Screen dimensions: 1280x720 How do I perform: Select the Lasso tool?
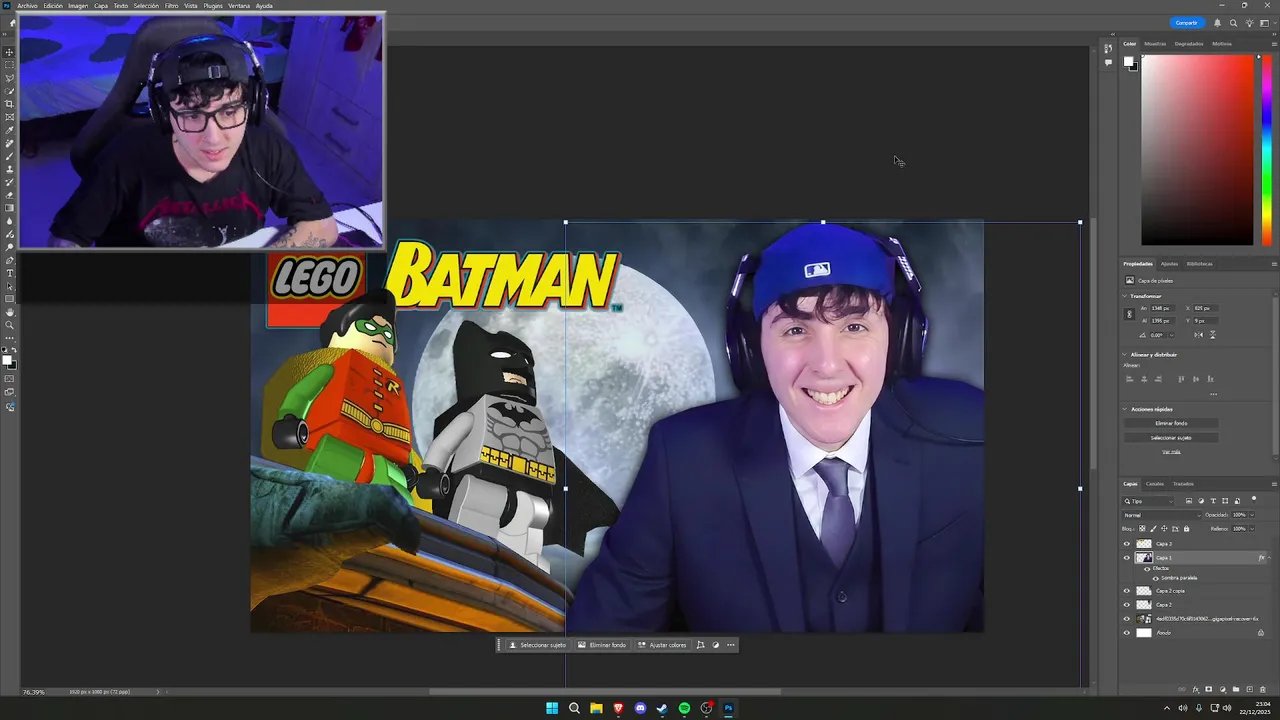(x=10, y=78)
